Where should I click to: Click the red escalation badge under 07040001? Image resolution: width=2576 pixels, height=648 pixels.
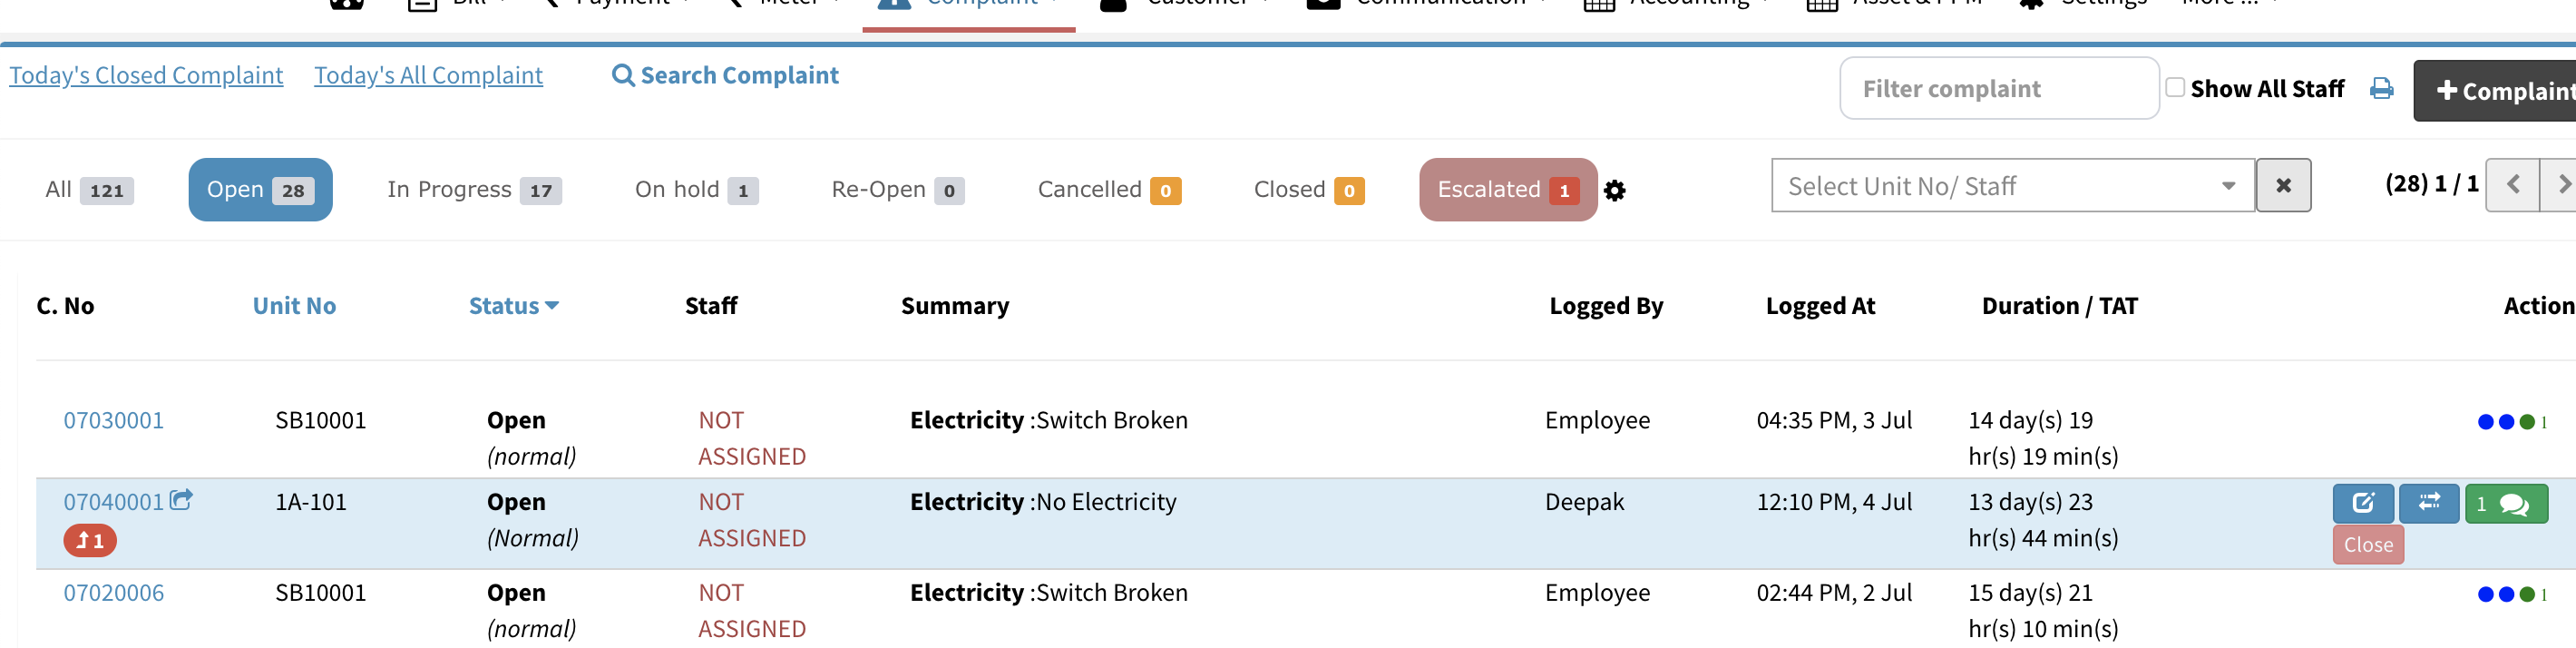[89, 540]
